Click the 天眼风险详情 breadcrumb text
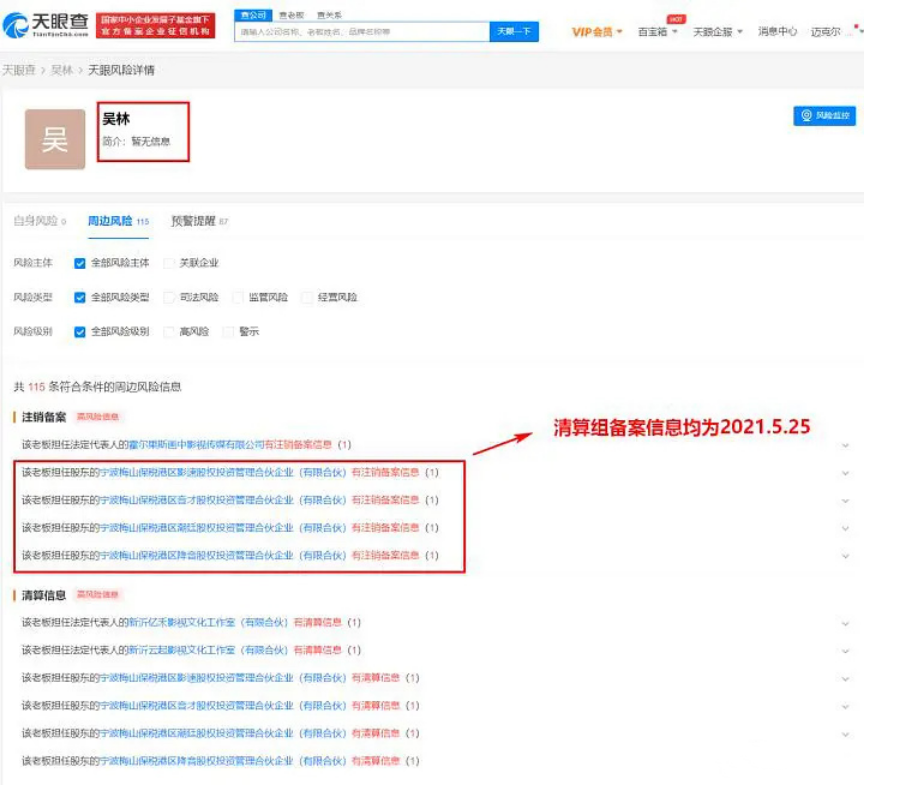Viewport: 900px width, 800px height. tap(121, 70)
